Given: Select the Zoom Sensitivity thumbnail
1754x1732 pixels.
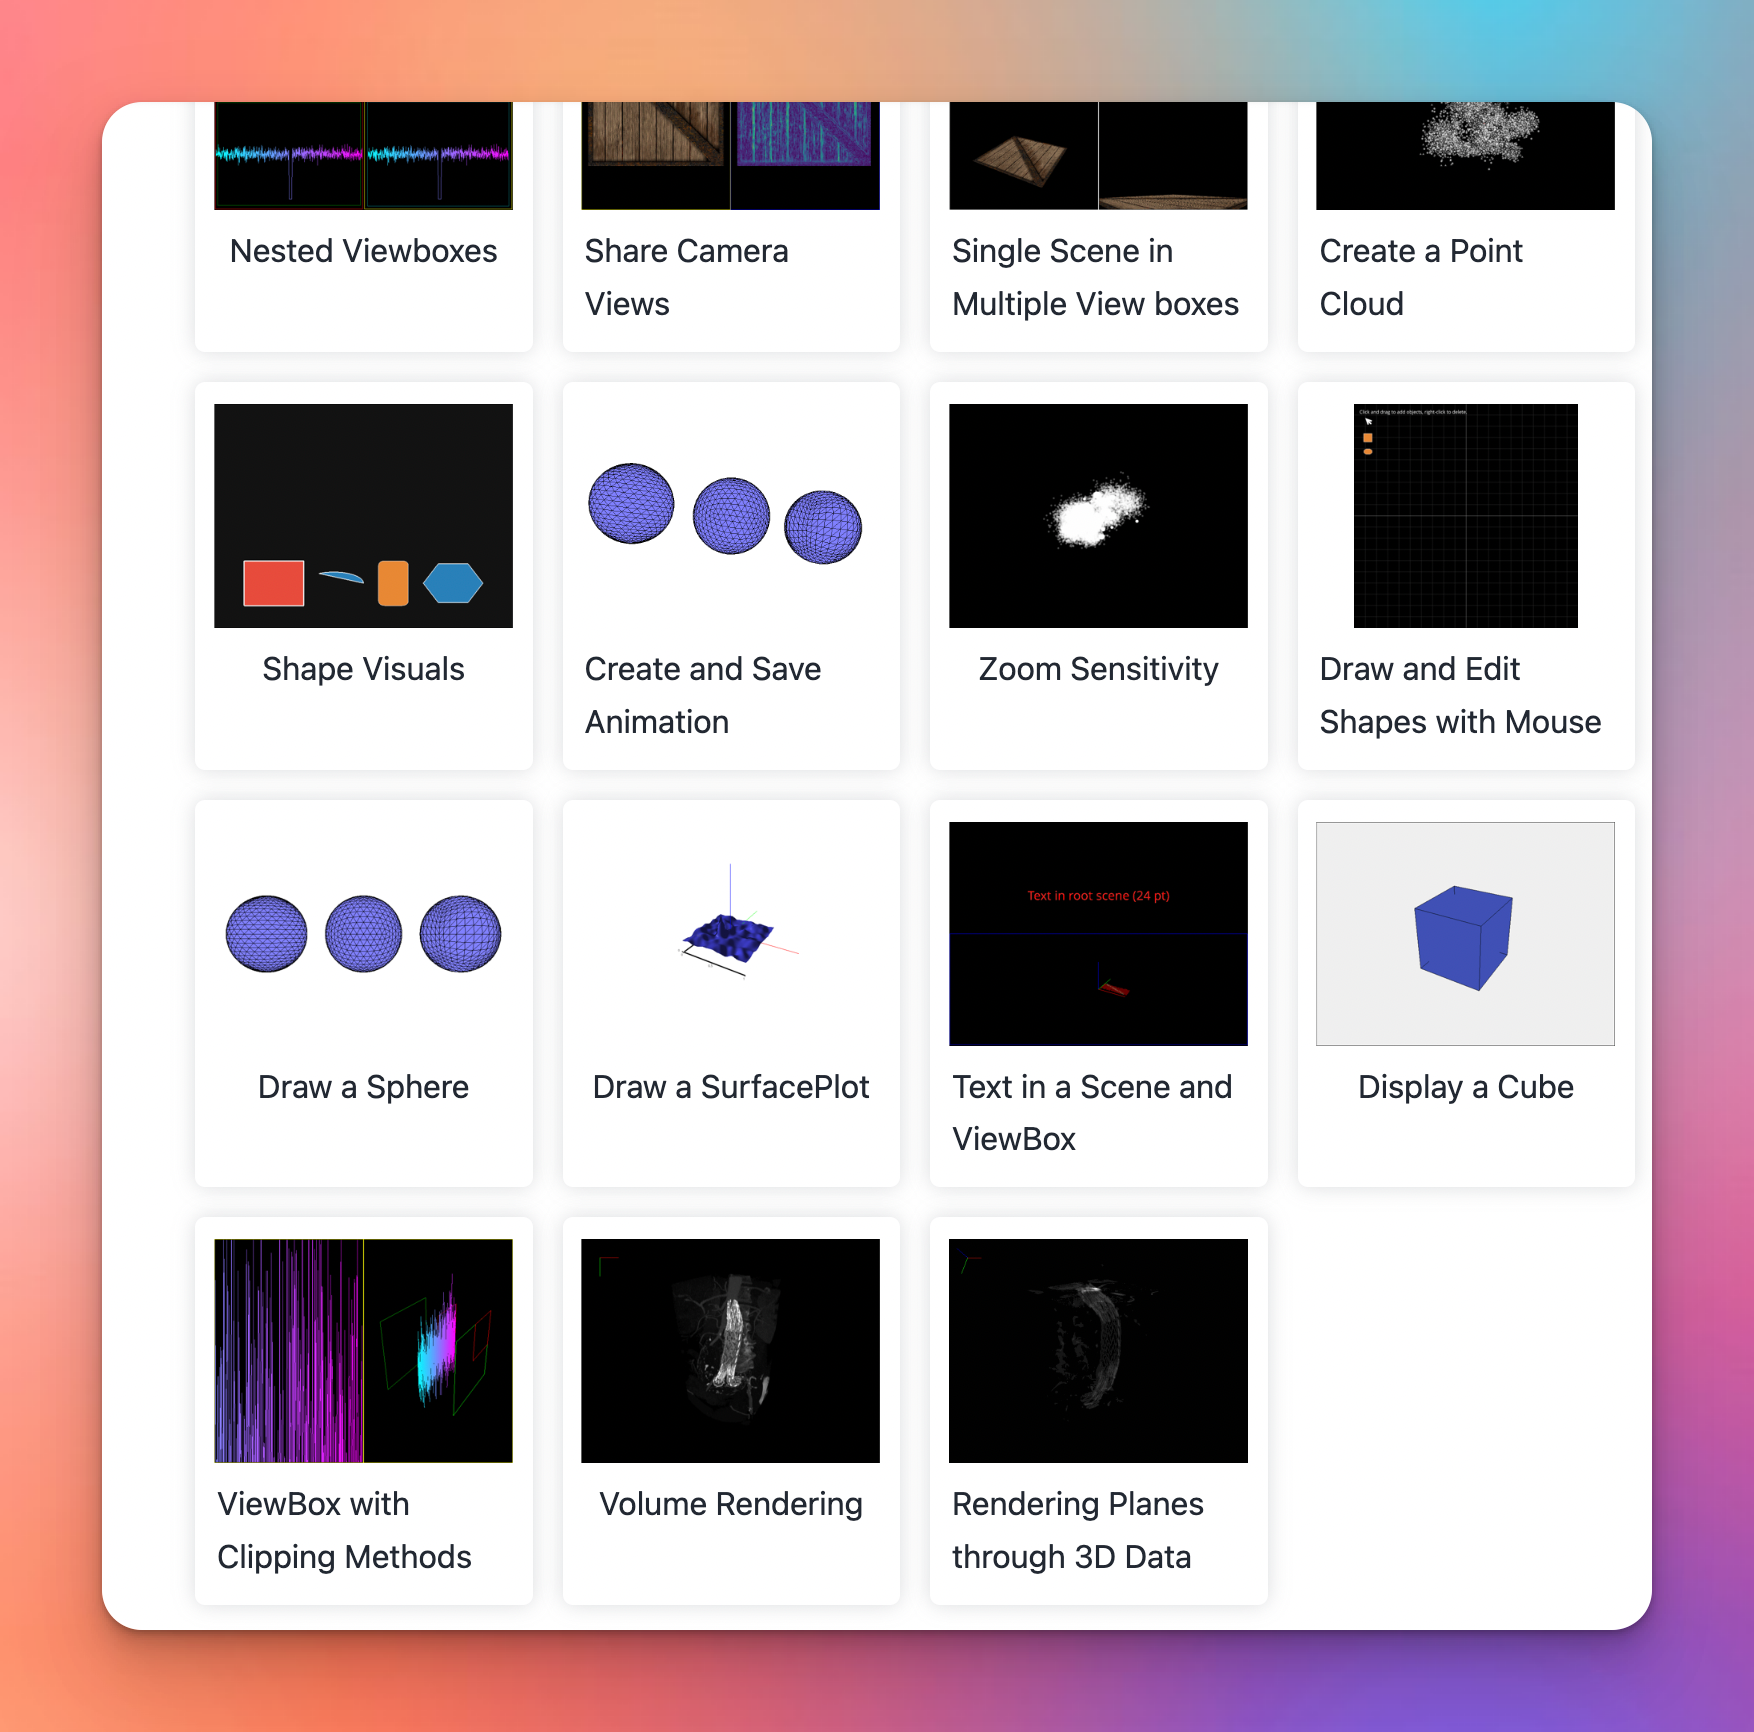Looking at the screenshot, I should (1098, 516).
